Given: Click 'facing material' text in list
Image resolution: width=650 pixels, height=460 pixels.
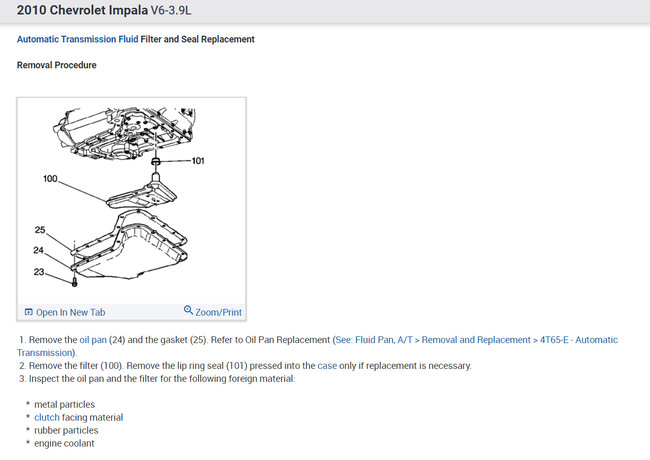Looking at the screenshot, I should point(92,417).
